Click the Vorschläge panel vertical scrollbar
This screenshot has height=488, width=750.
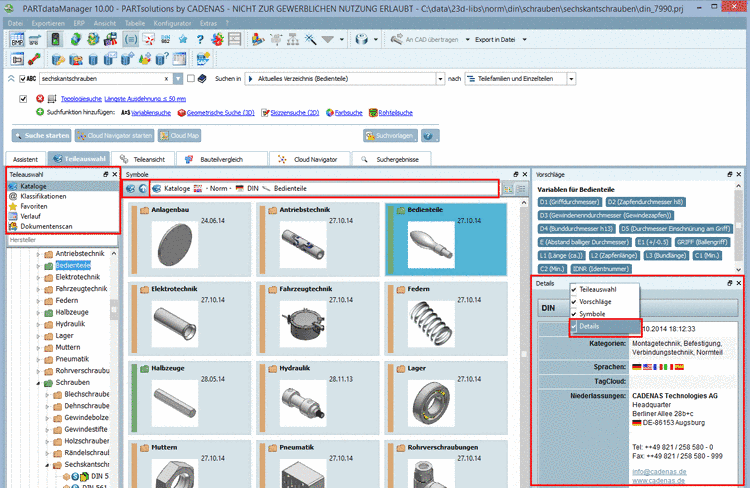[x=739, y=227]
